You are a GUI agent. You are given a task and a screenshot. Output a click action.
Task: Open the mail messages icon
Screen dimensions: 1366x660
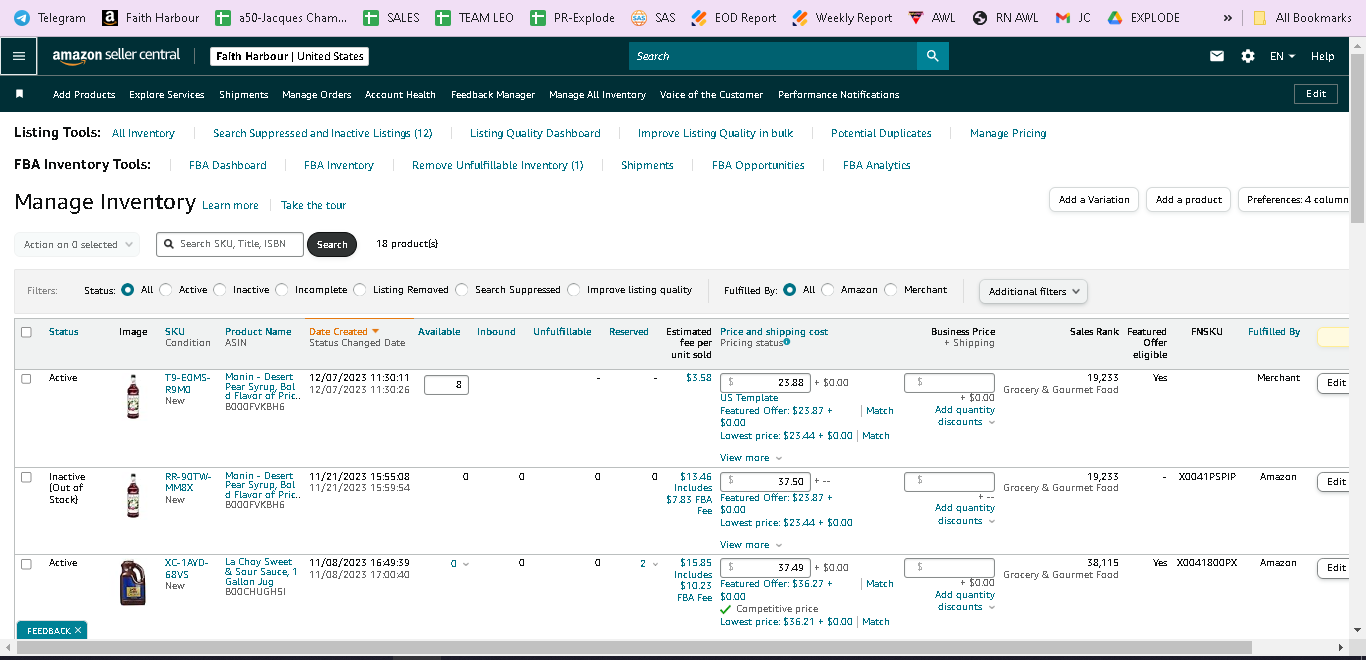(1217, 56)
